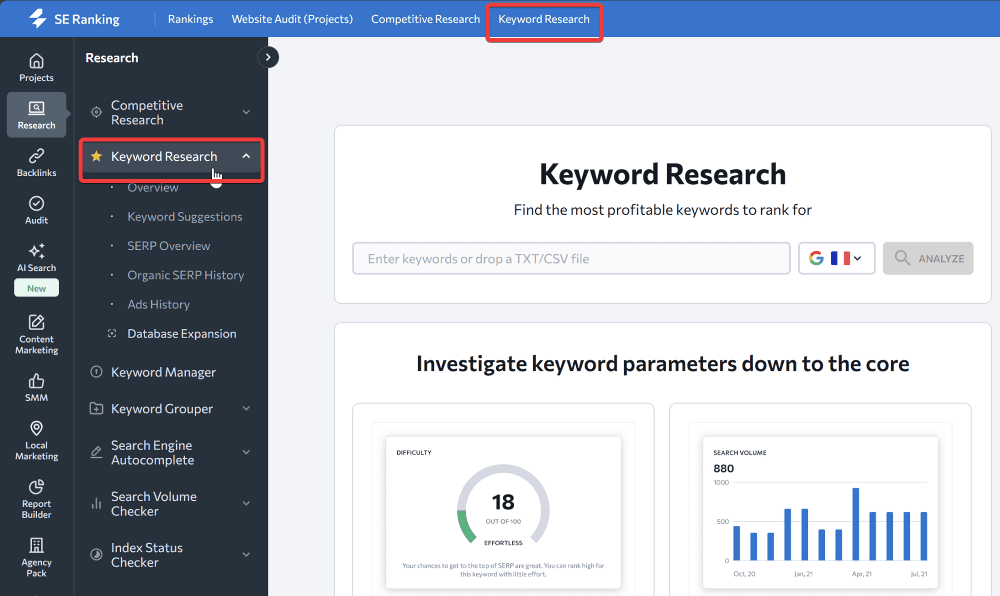The width and height of the screenshot is (1000, 596).
Task: Select Ads History in the sidebar
Action: [159, 305]
